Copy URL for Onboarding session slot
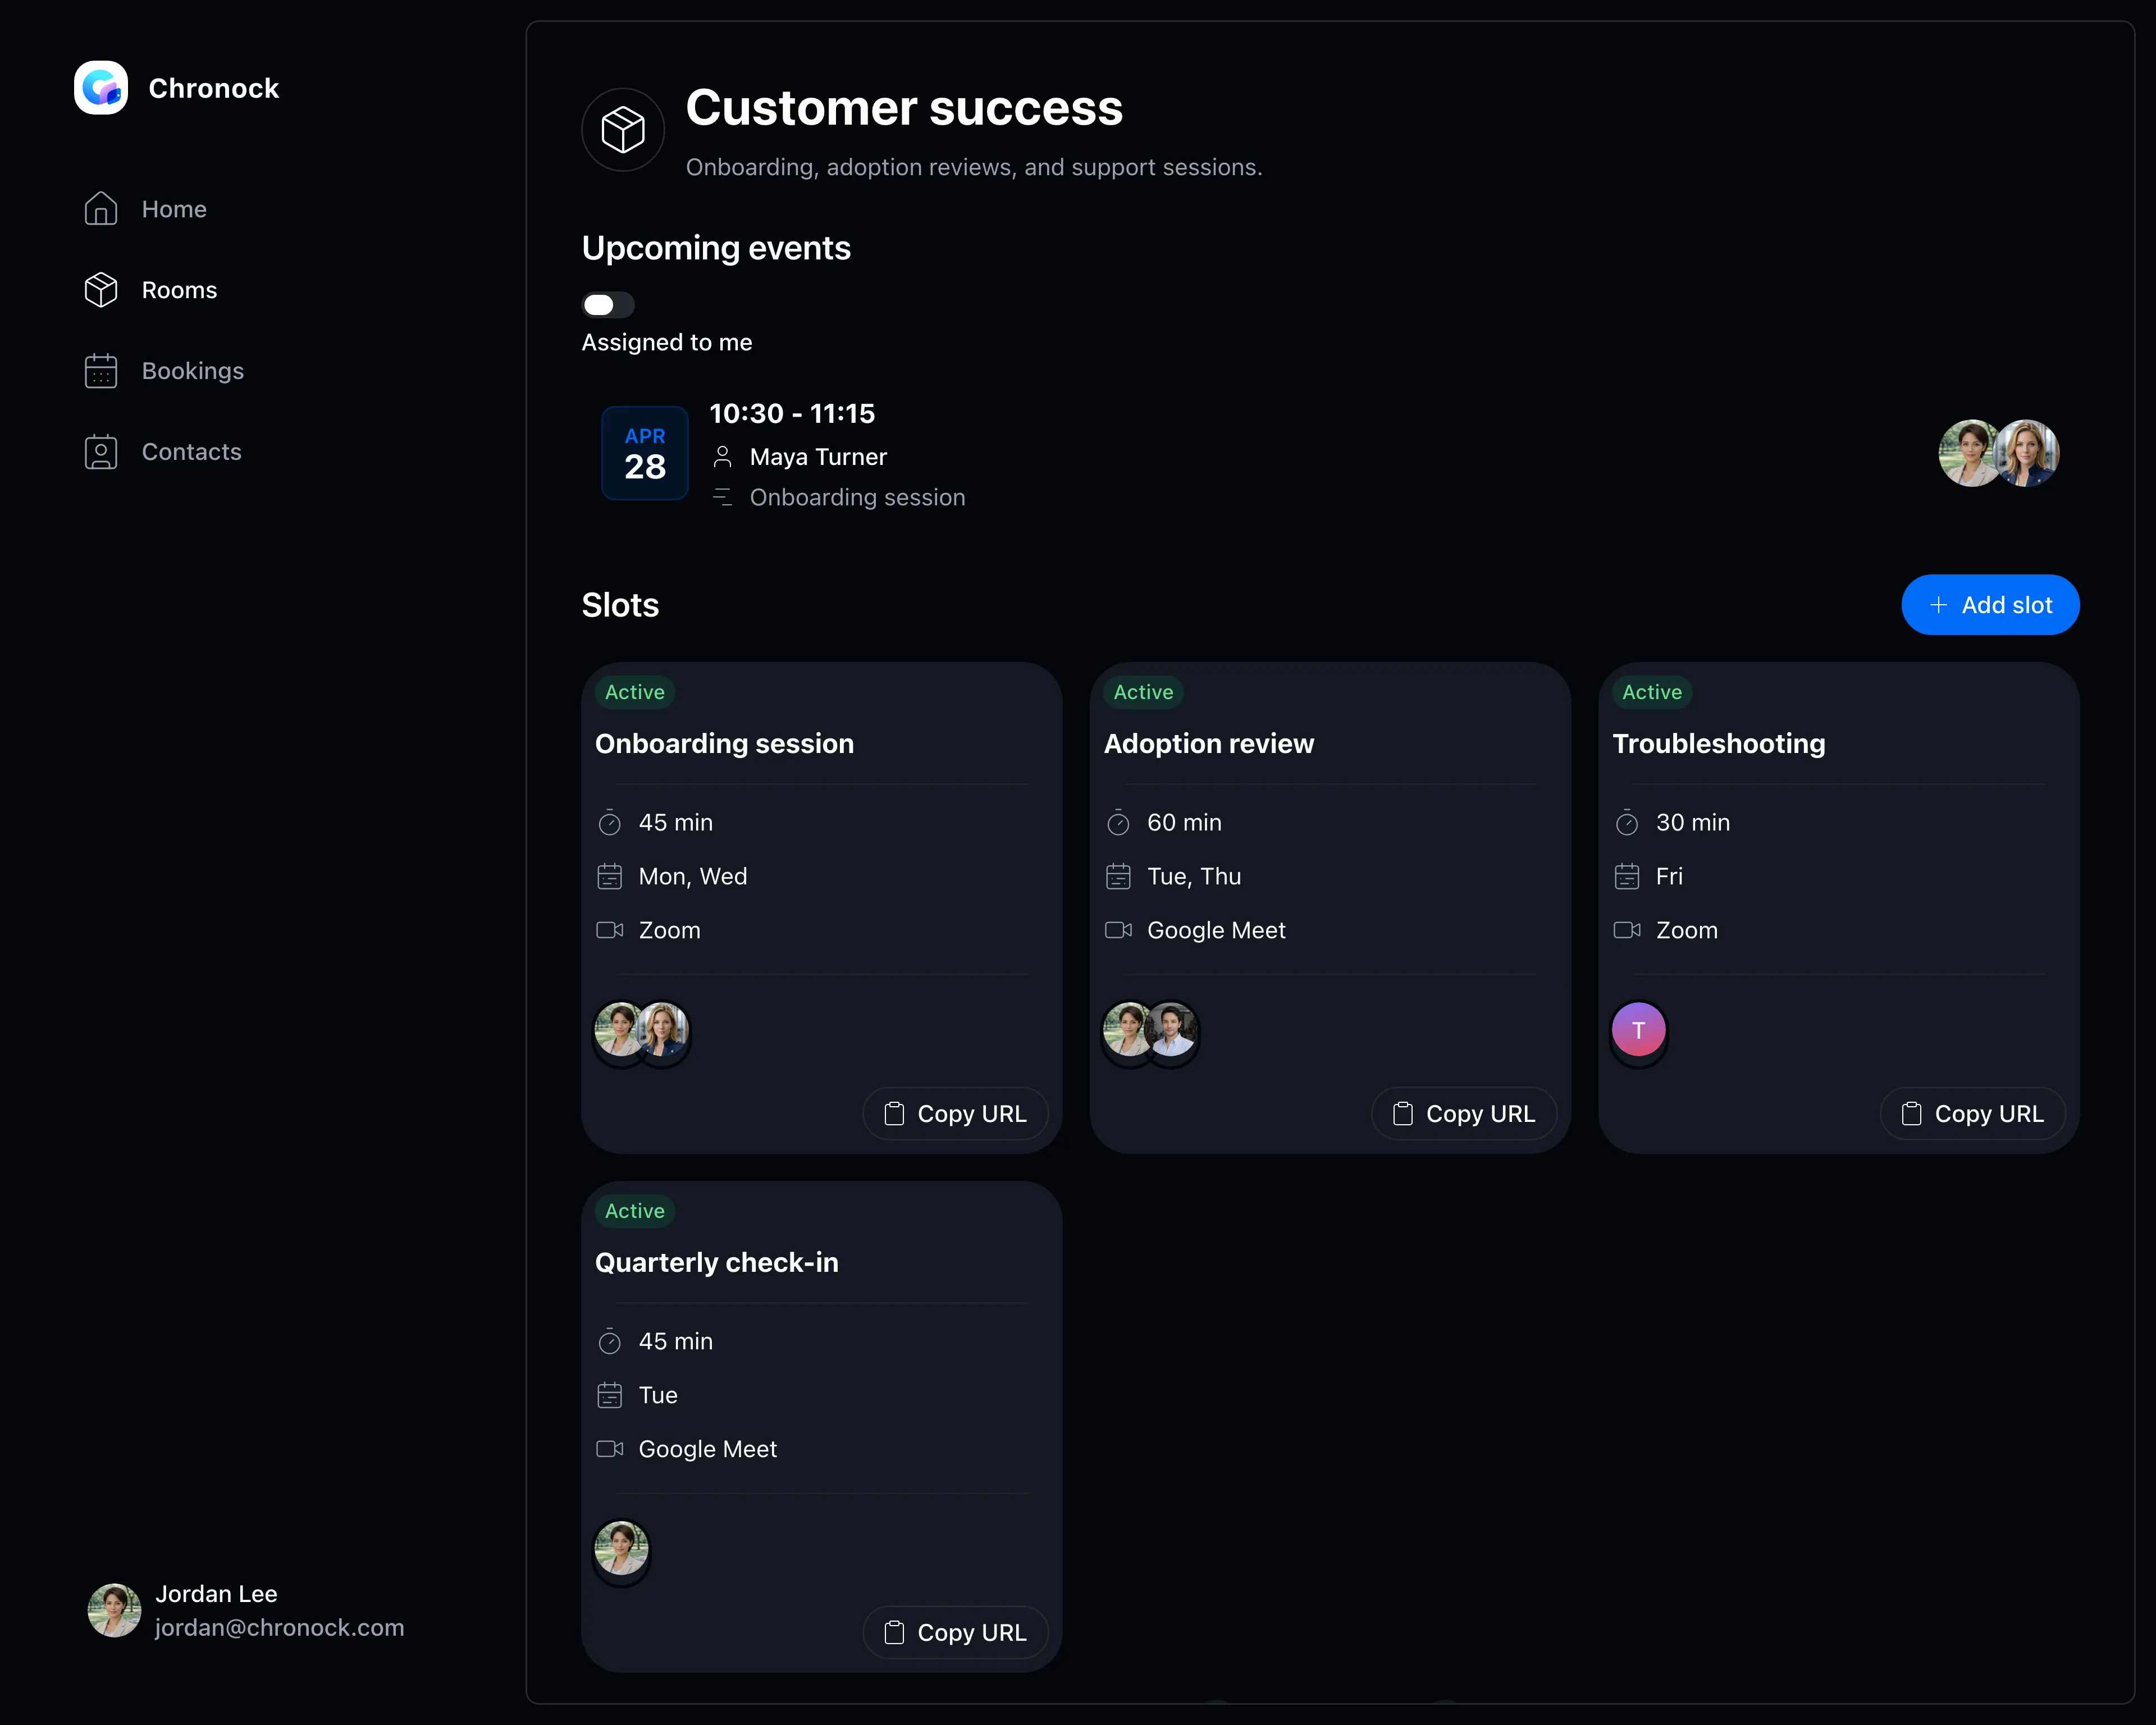This screenshot has height=1725, width=2156. point(955,1114)
